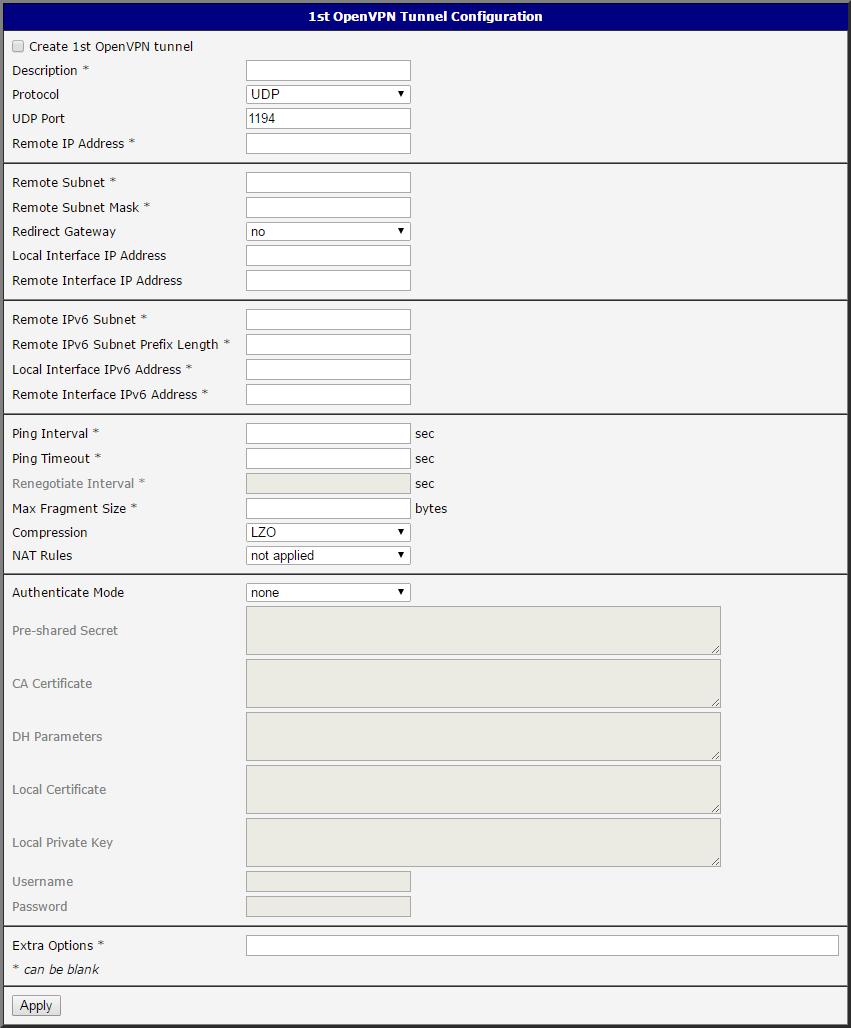Click the UDP Port field containing 1194
The height and width of the screenshot is (1028, 851).
328,119
